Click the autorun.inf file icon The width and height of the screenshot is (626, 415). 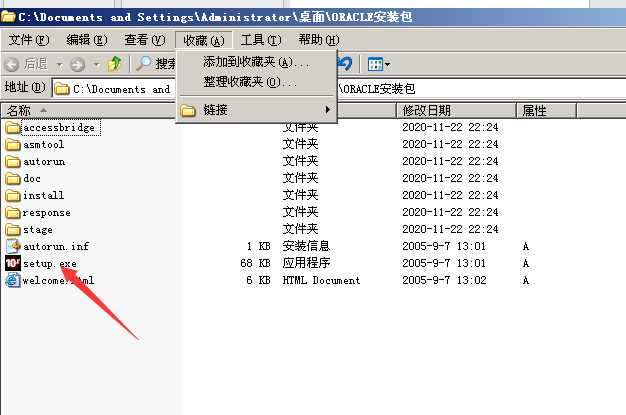[13, 246]
